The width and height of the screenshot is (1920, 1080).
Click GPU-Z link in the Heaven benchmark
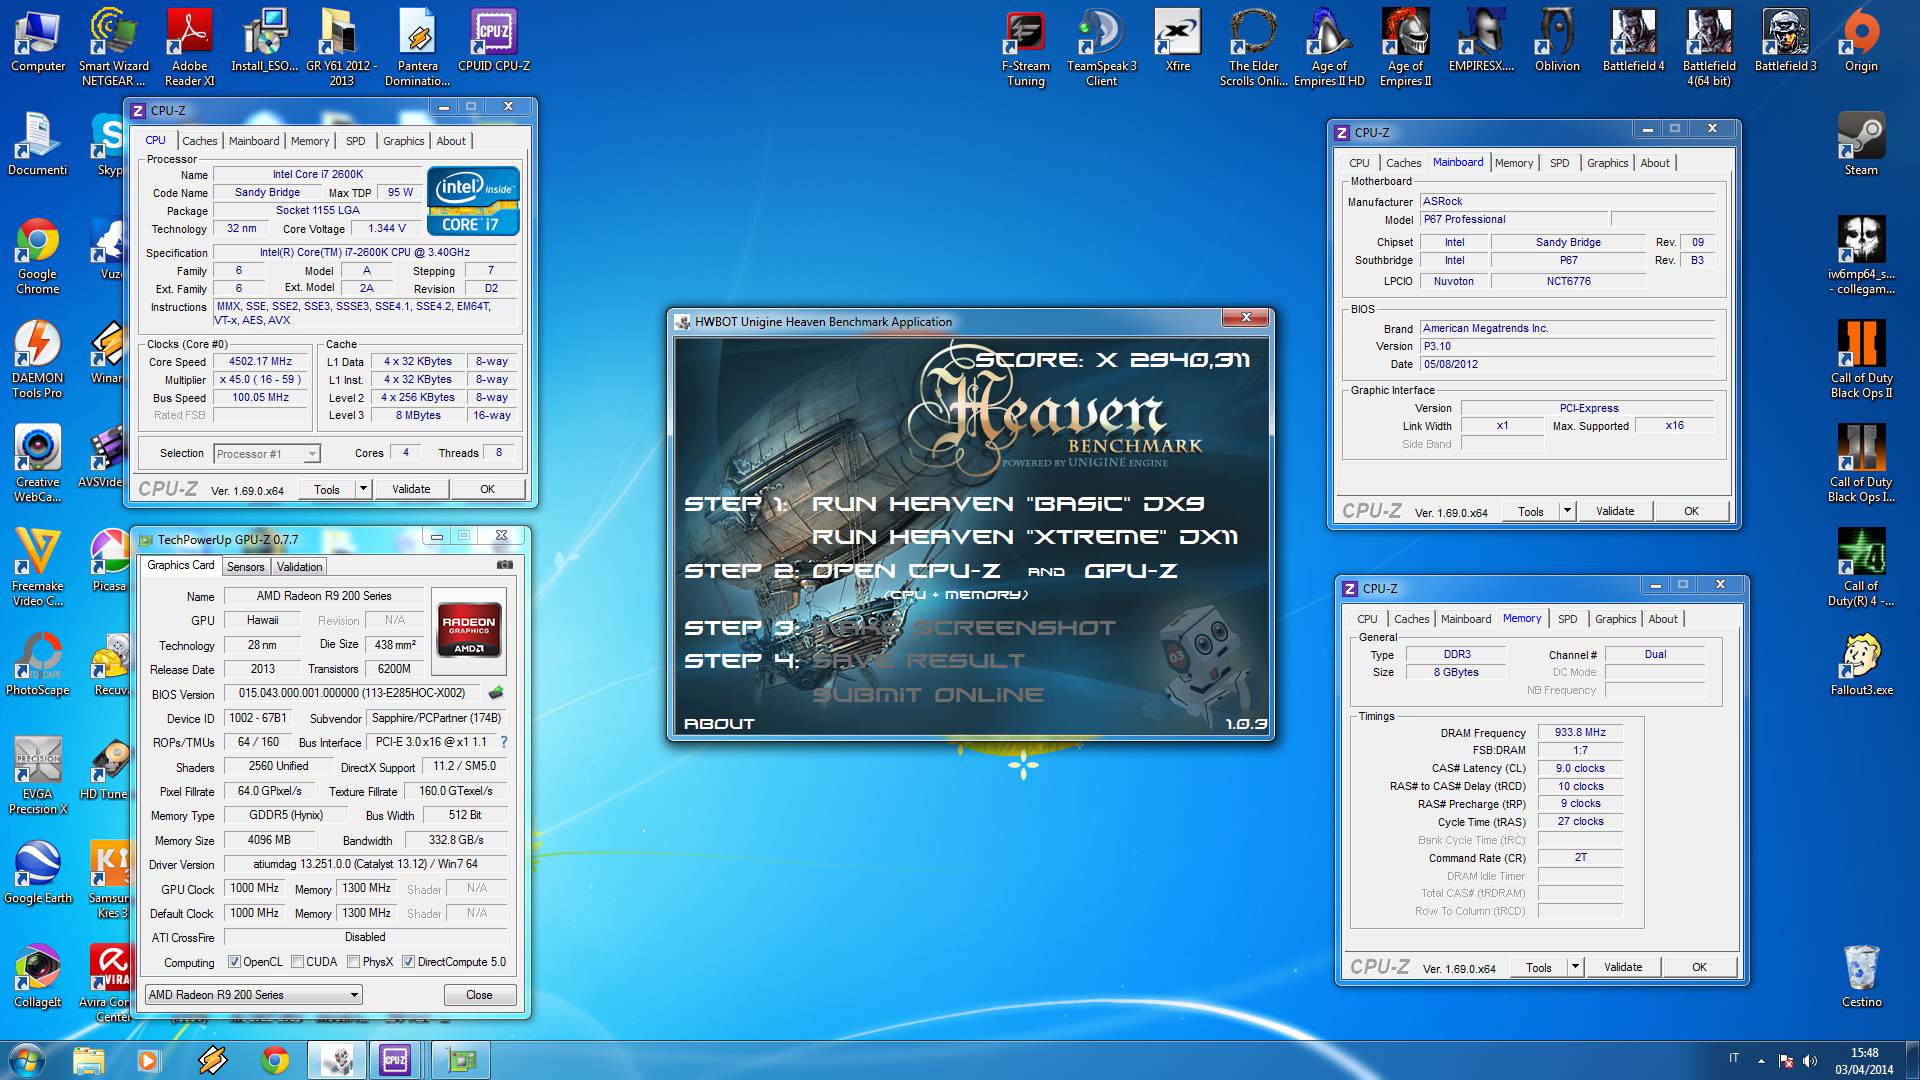(1131, 571)
